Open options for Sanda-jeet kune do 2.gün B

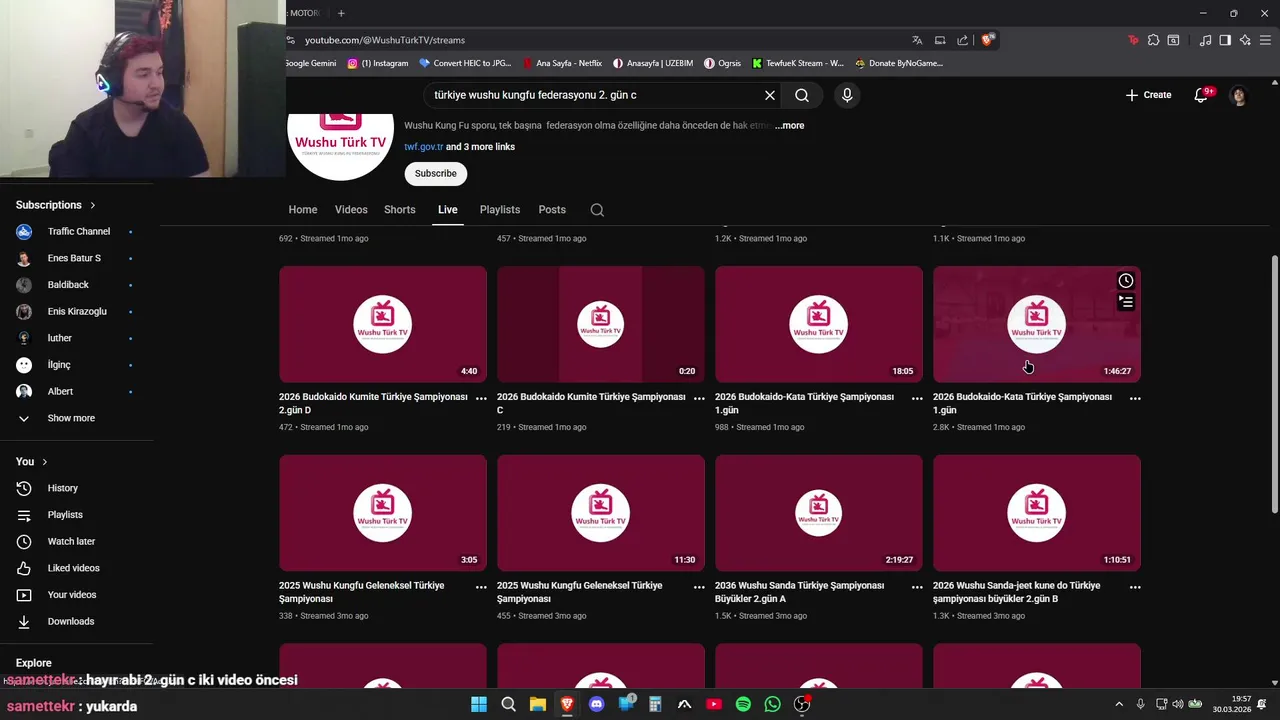click(1135, 587)
